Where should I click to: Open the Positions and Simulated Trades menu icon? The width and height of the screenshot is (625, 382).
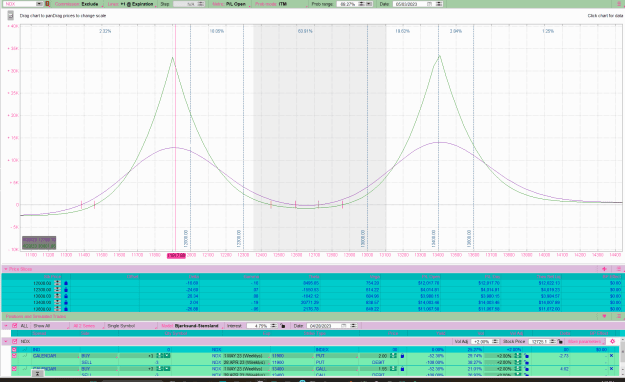[619, 316]
